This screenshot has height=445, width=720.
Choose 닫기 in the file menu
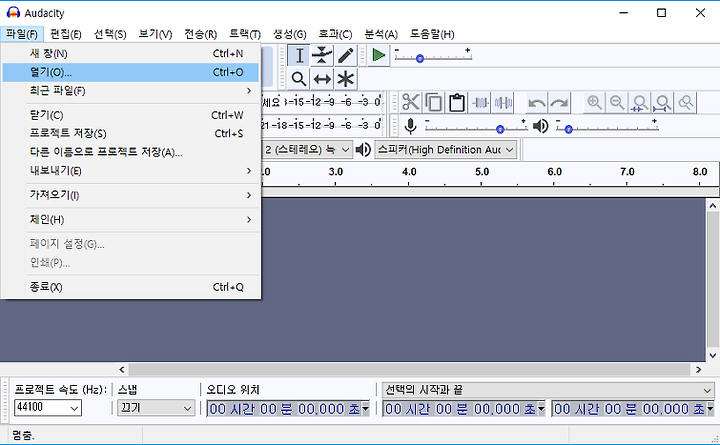click(130, 115)
